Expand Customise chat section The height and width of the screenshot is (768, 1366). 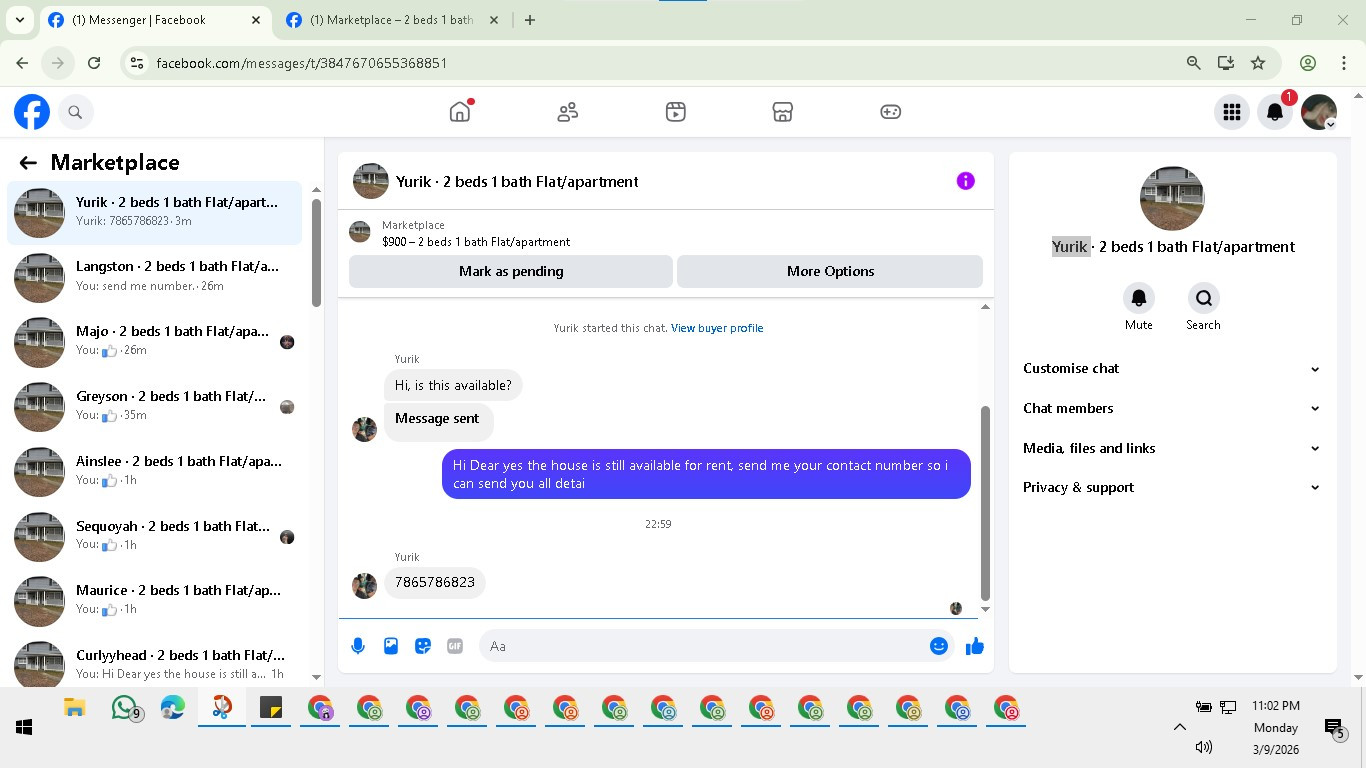click(x=1171, y=368)
